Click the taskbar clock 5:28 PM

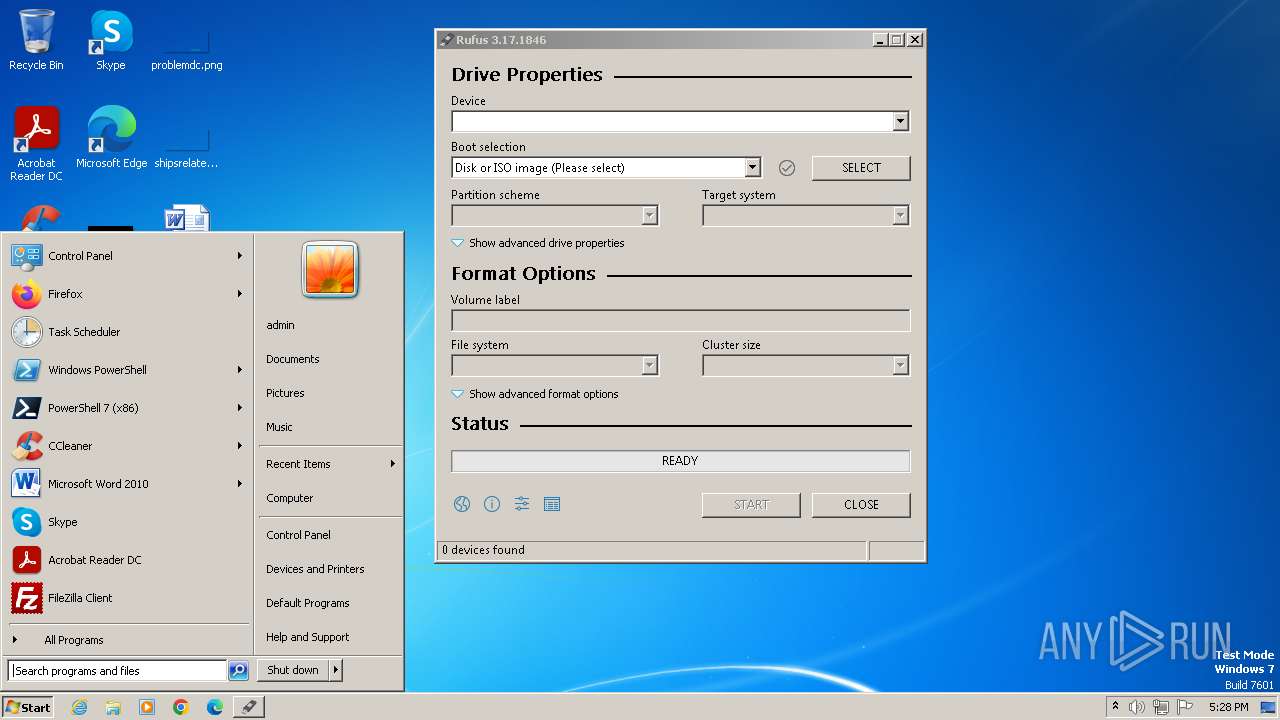1228,707
